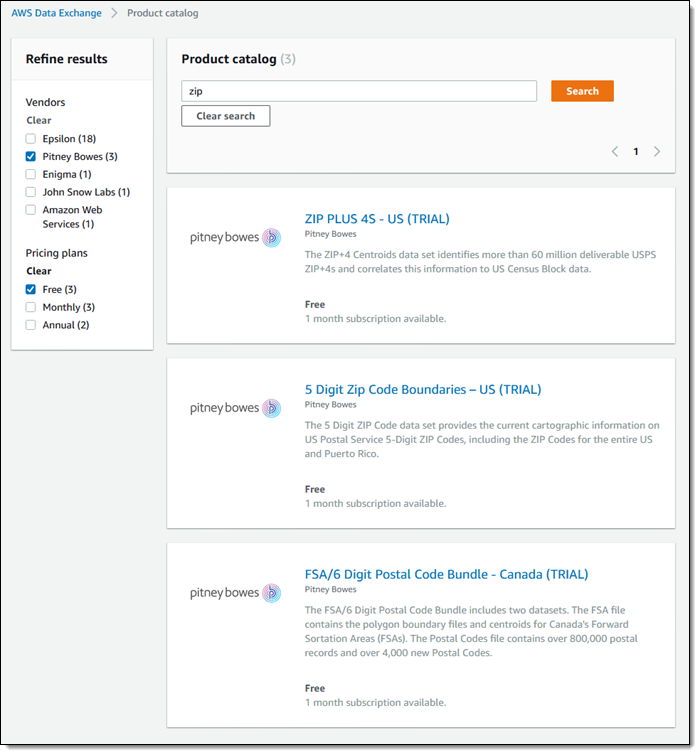Open AWS Data Exchange breadcrumb link
The width and height of the screenshot is (700, 755).
point(56,14)
